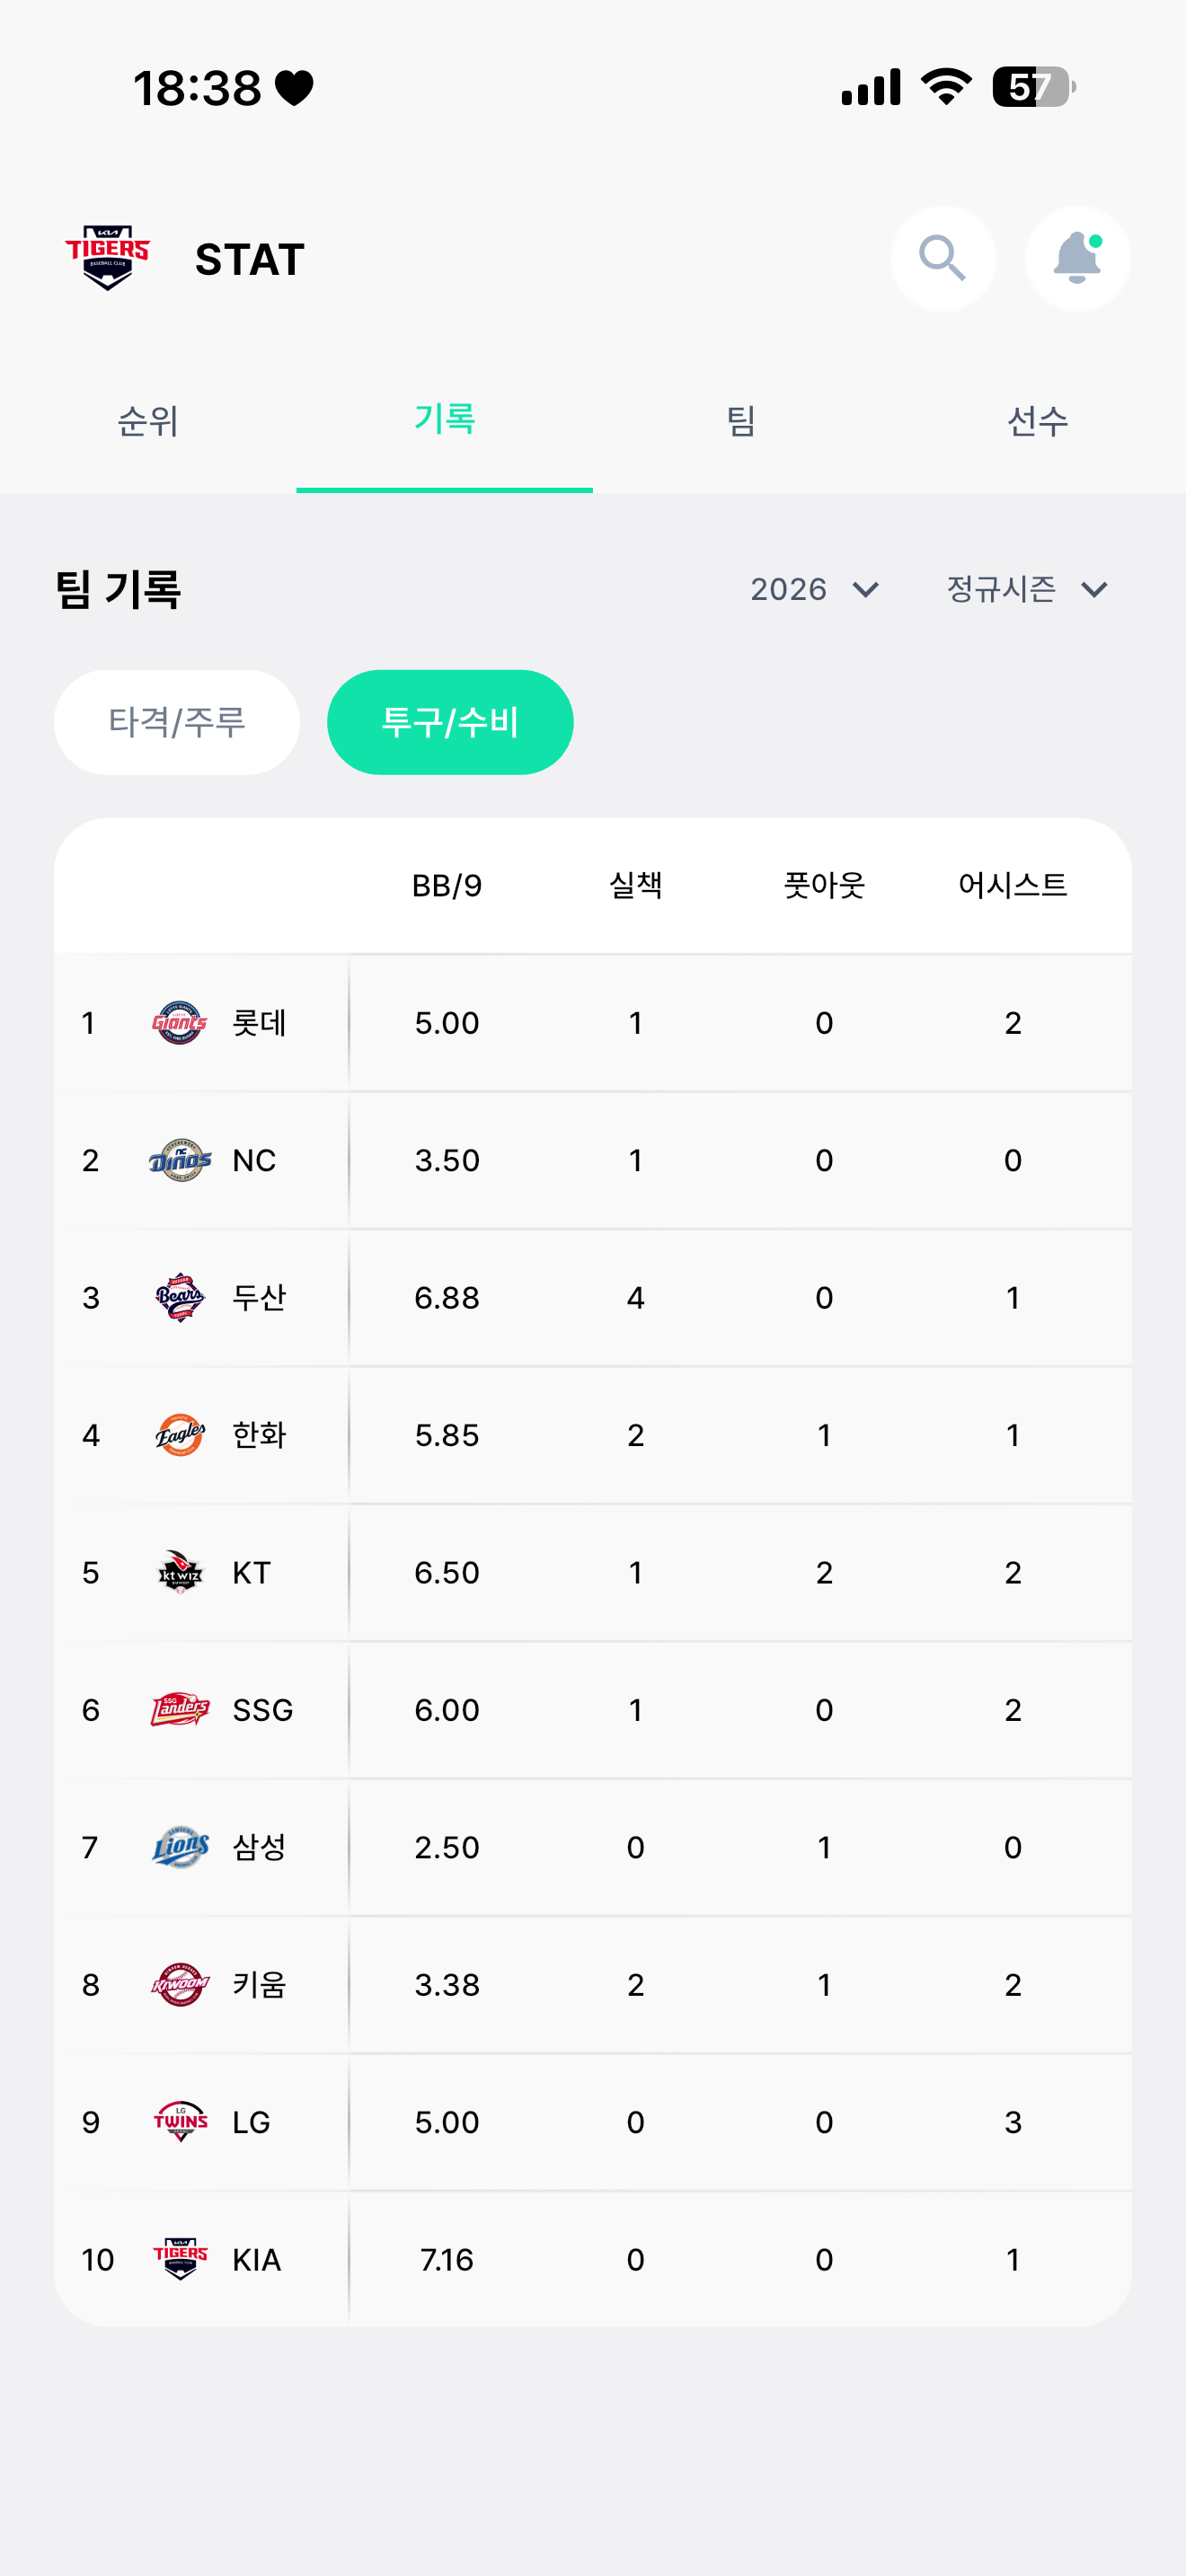Viewport: 1186px width, 2576px height.
Task: Tap the Hanwha Eagles team logo
Action: click(x=180, y=1435)
